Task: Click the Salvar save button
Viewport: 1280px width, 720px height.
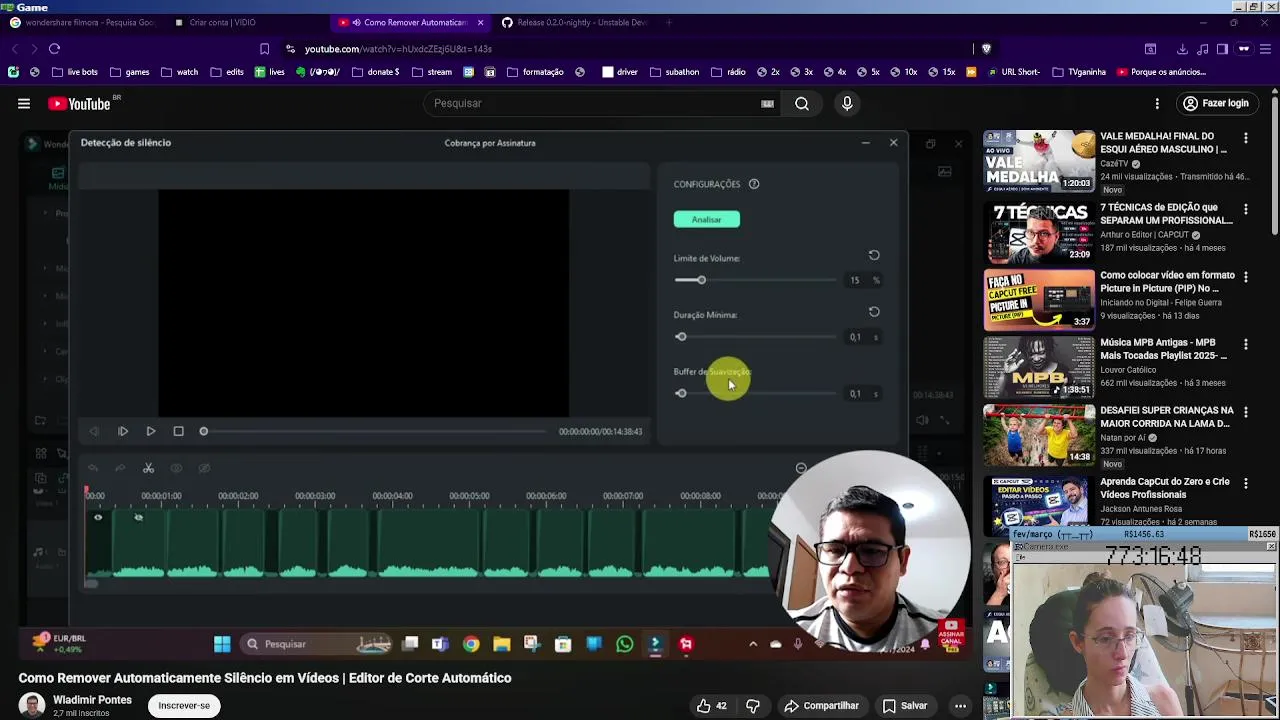Action: coord(905,706)
